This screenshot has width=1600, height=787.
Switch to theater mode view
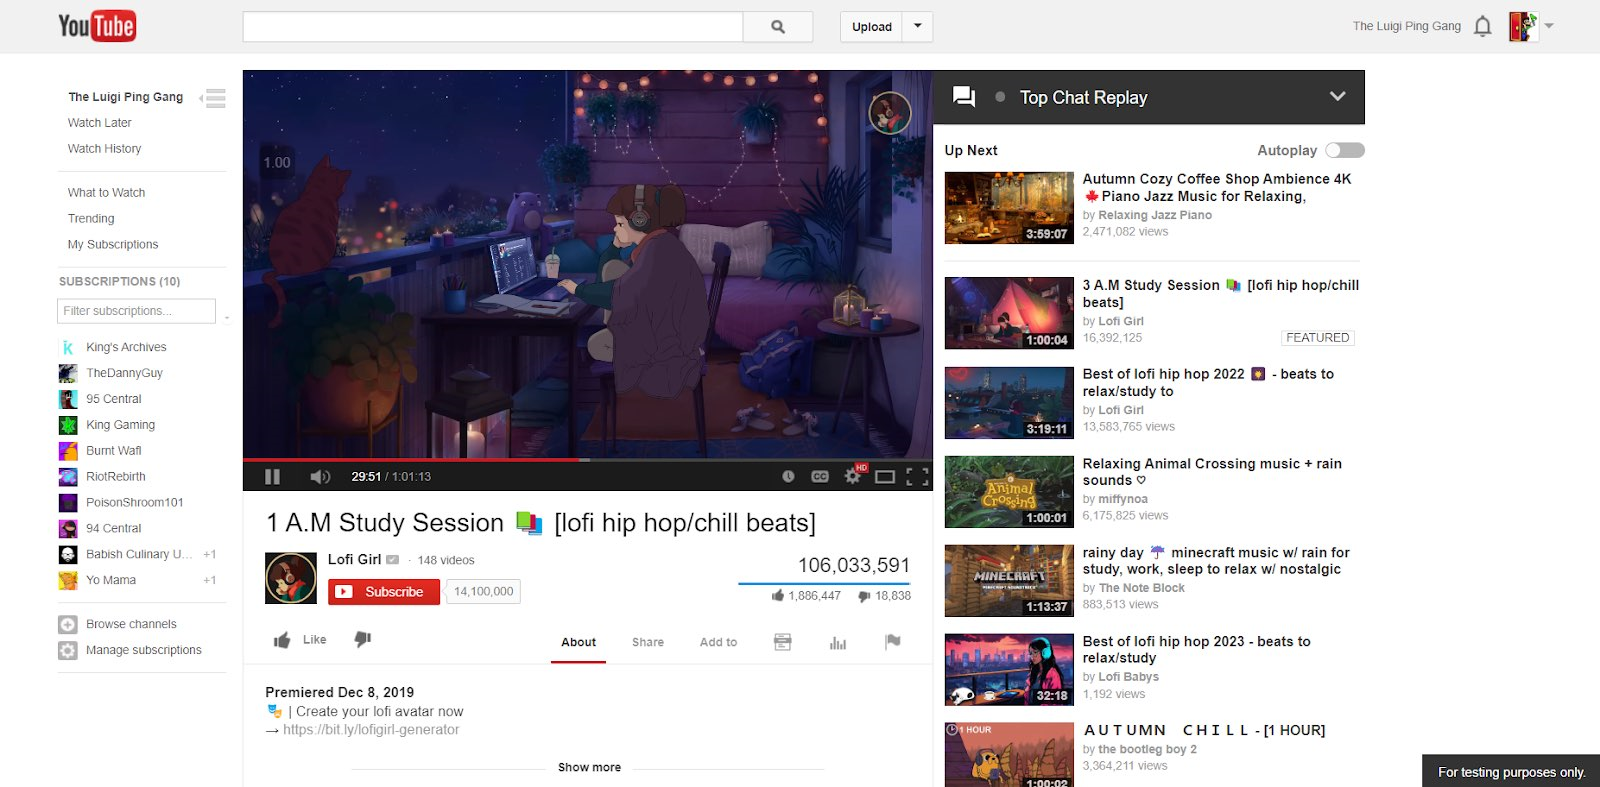tap(885, 477)
